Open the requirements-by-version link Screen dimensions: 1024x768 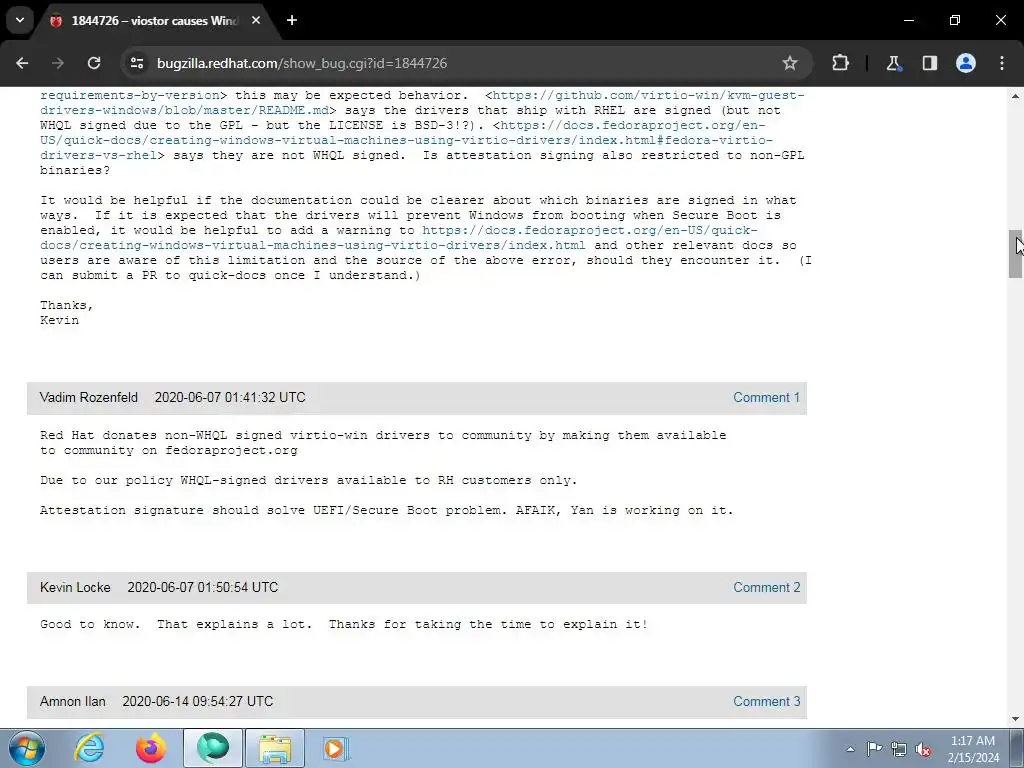(129, 95)
